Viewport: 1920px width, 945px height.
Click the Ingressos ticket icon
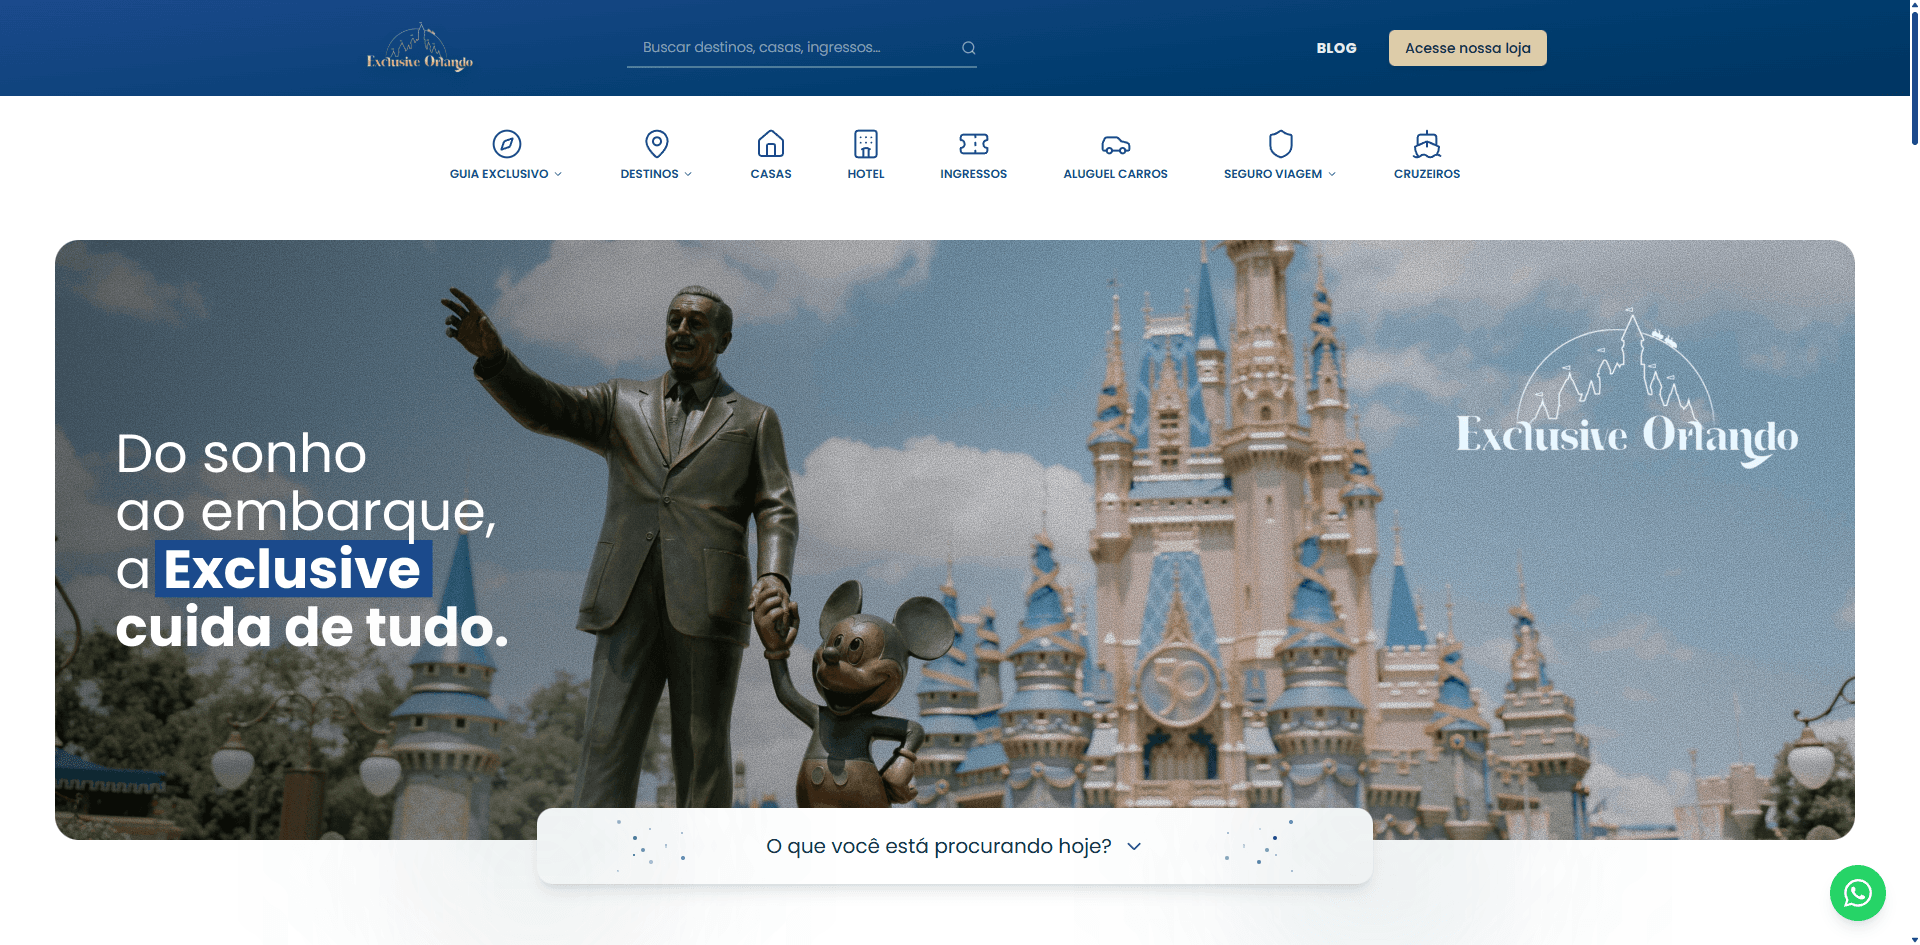[973, 144]
